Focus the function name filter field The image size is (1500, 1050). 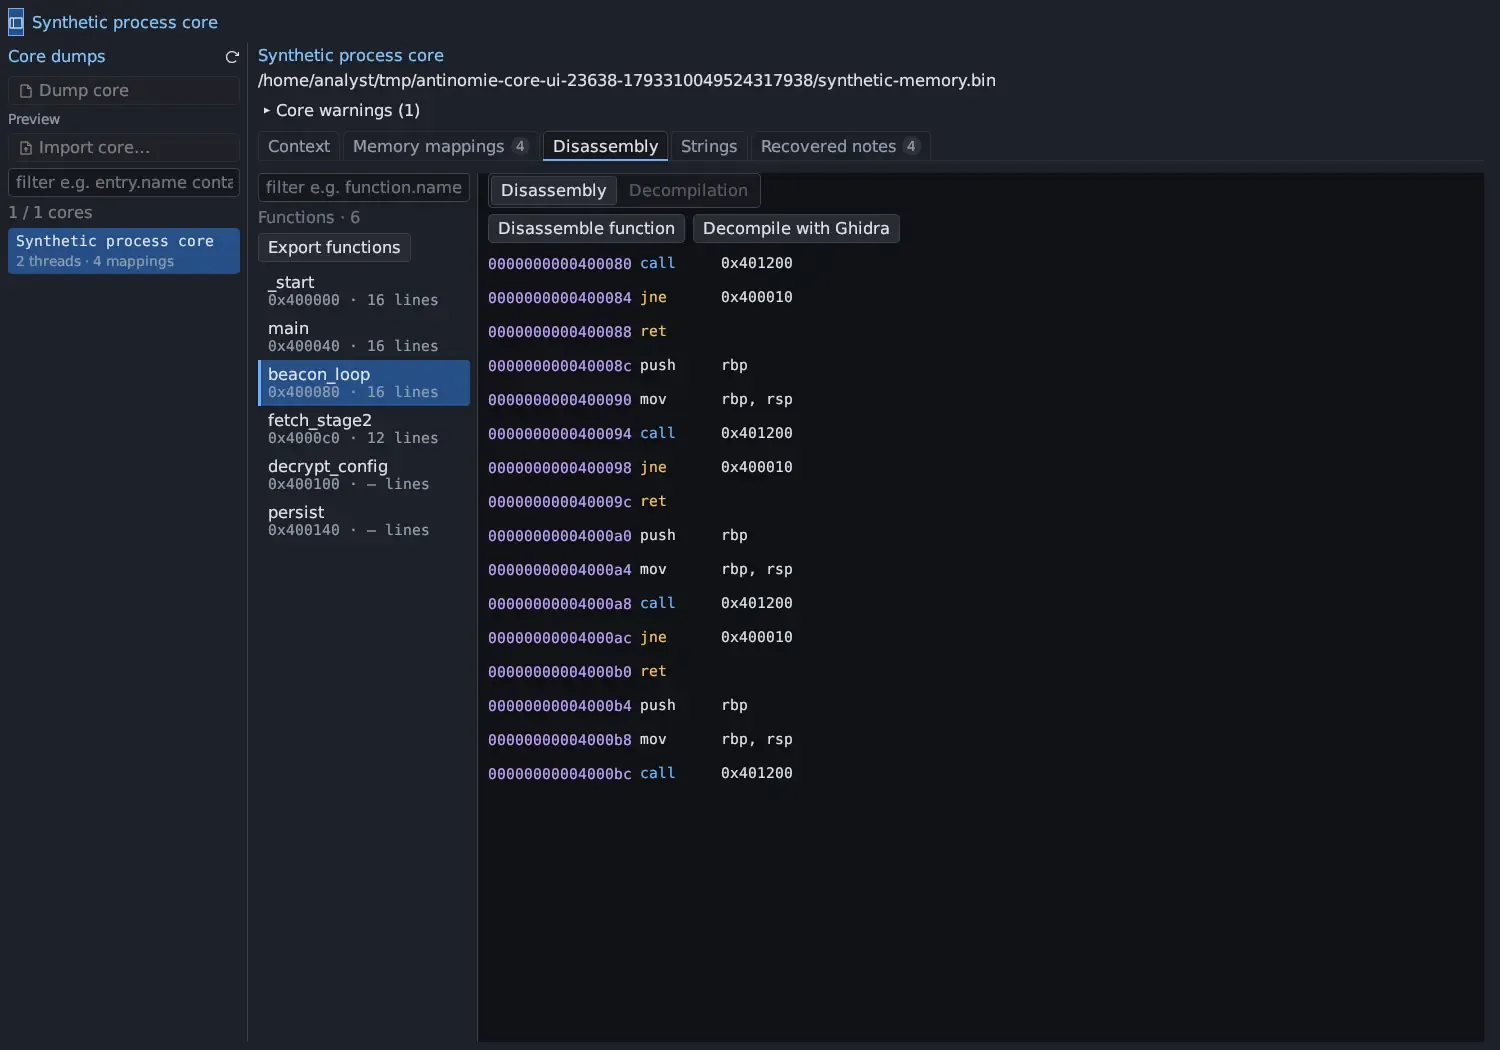coord(364,188)
